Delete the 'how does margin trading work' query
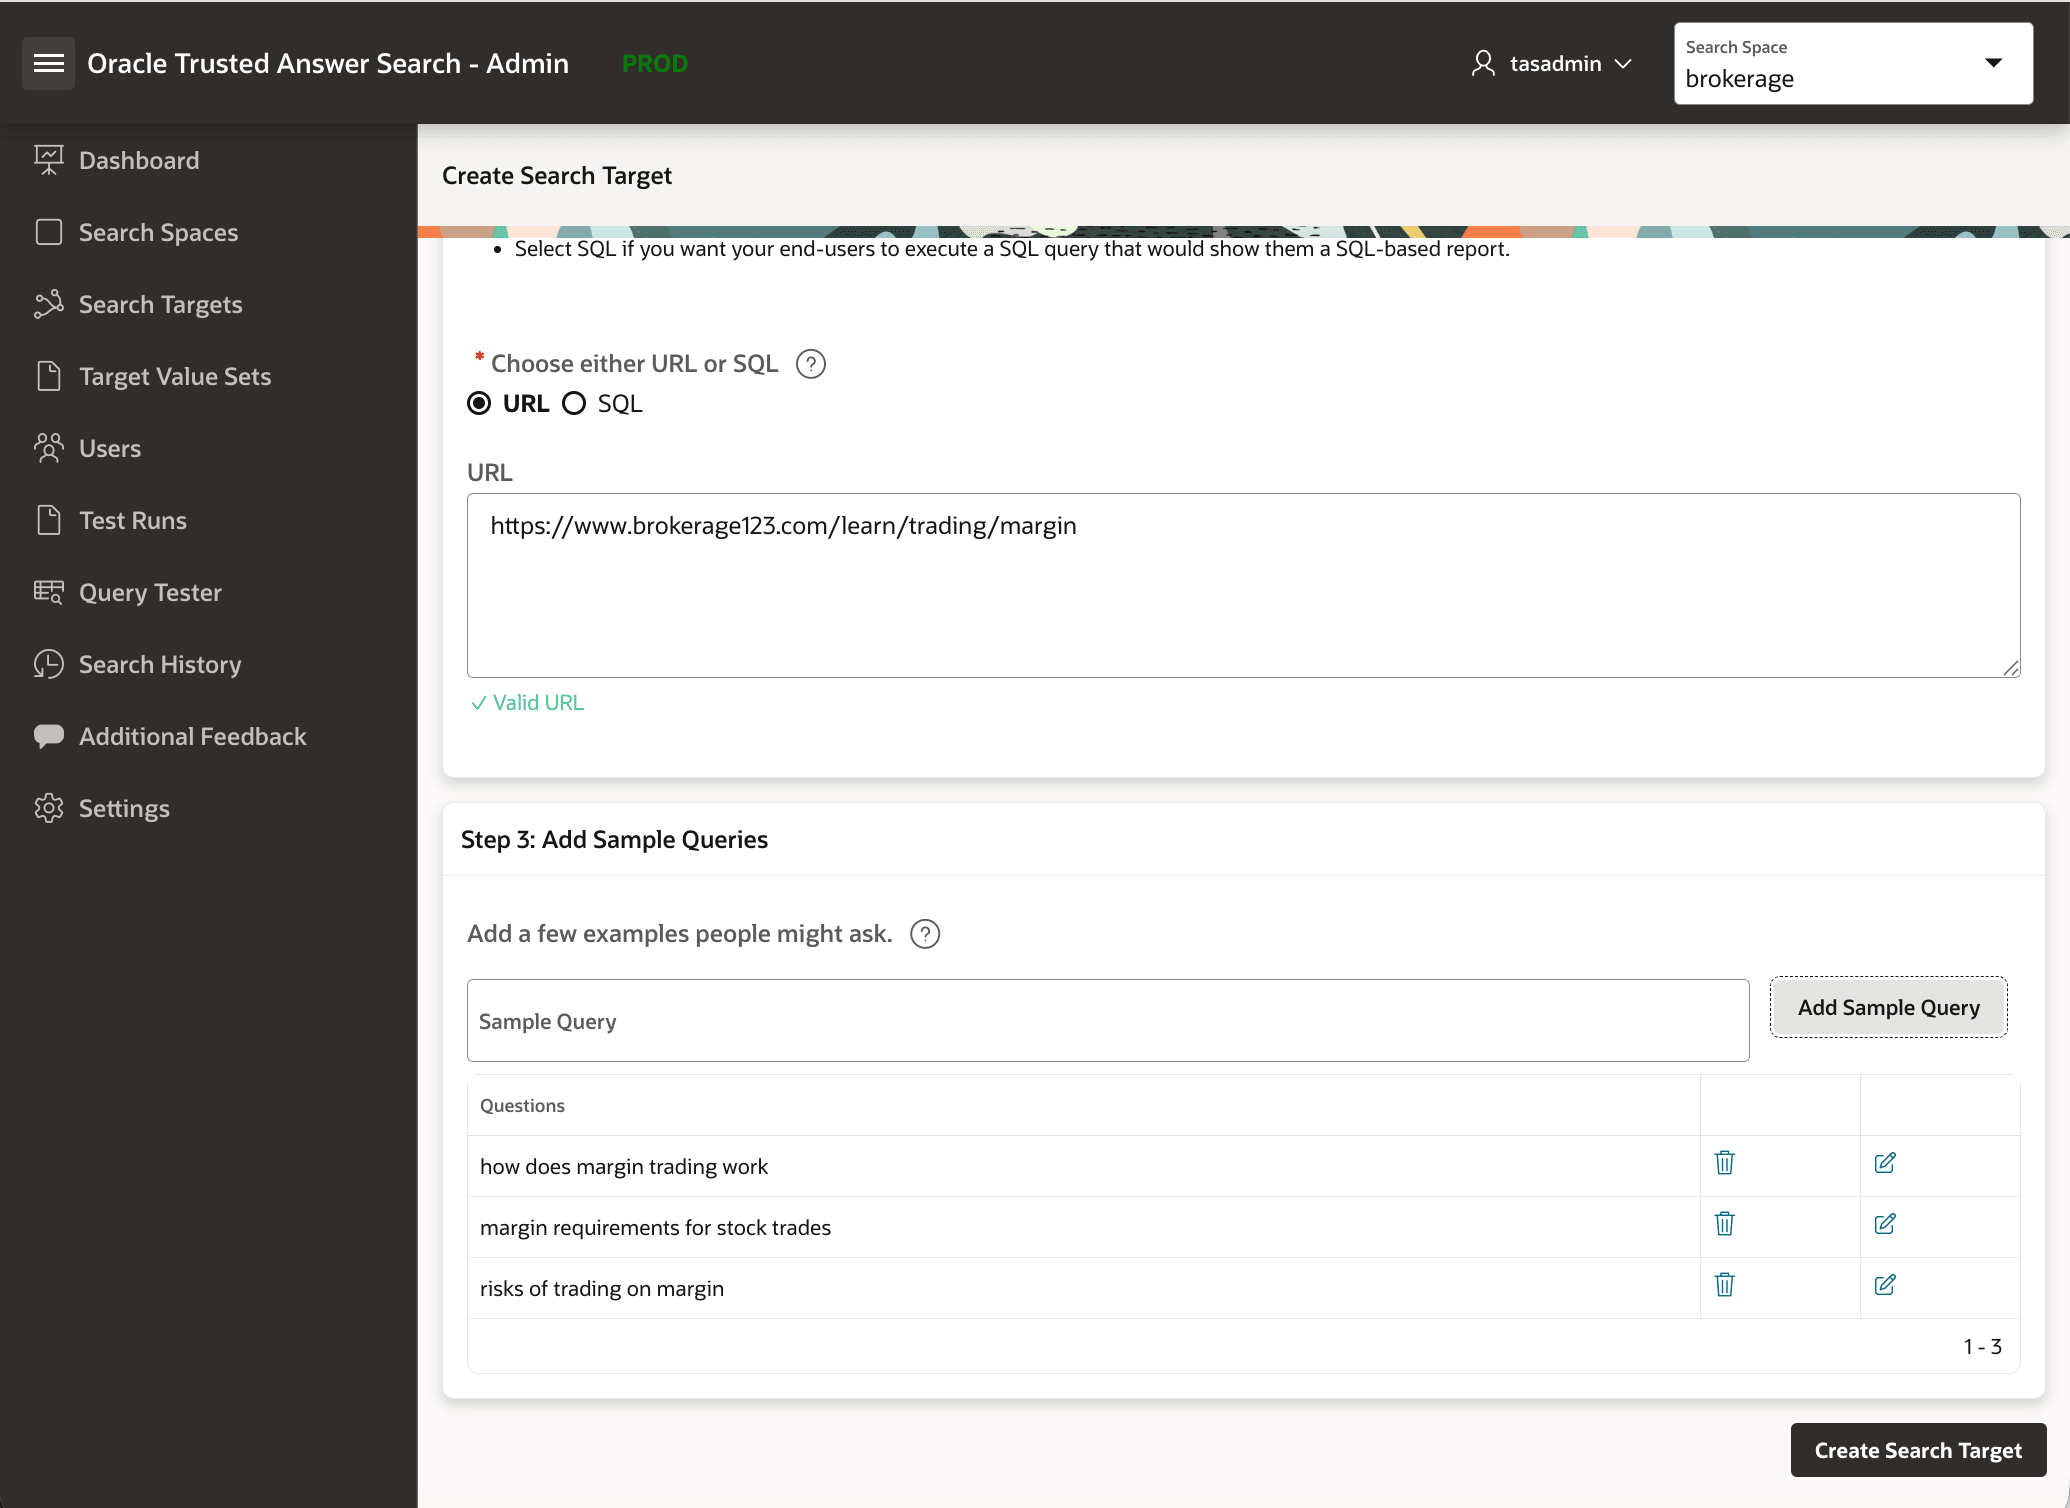Screen dimensions: 2070x1508 point(1724,1163)
